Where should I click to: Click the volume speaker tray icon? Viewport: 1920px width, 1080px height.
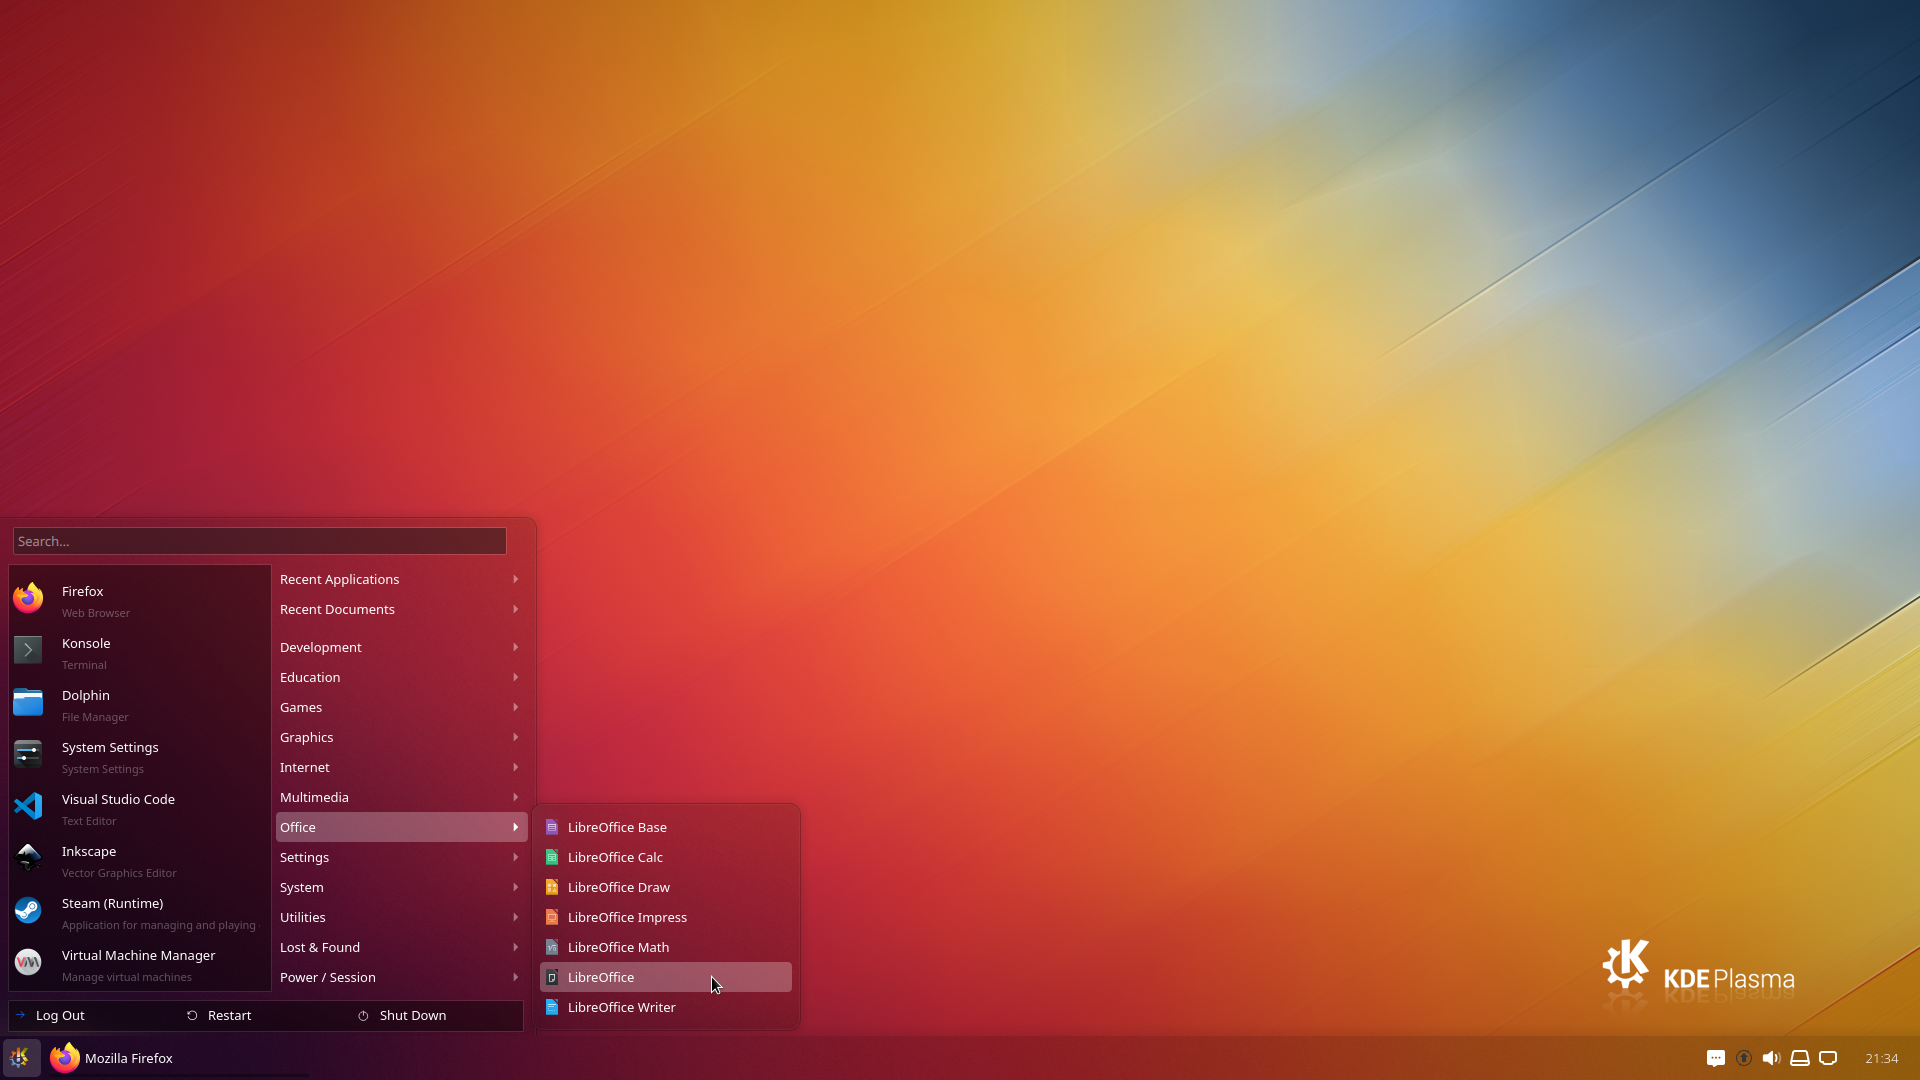point(1771,1058)
